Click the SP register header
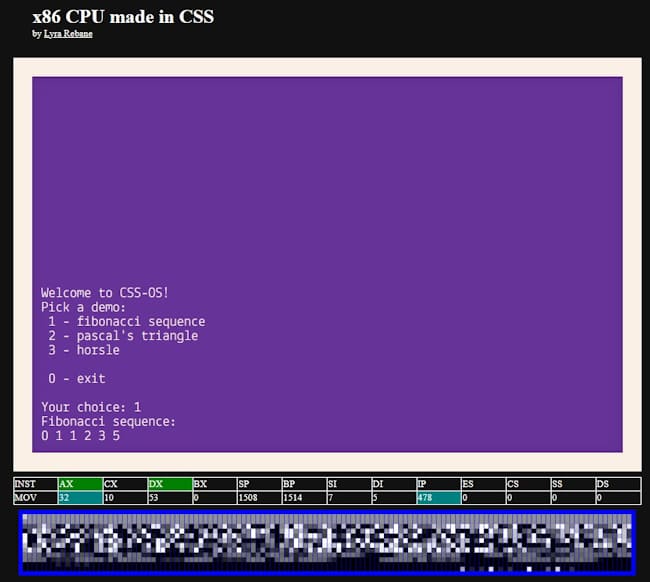 coord(260,484)
